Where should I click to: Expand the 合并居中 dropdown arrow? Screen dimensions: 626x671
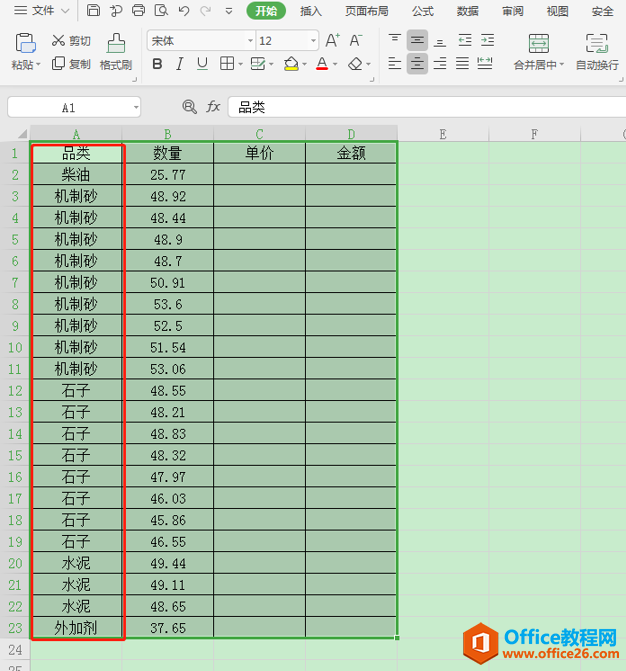(562, 65)
